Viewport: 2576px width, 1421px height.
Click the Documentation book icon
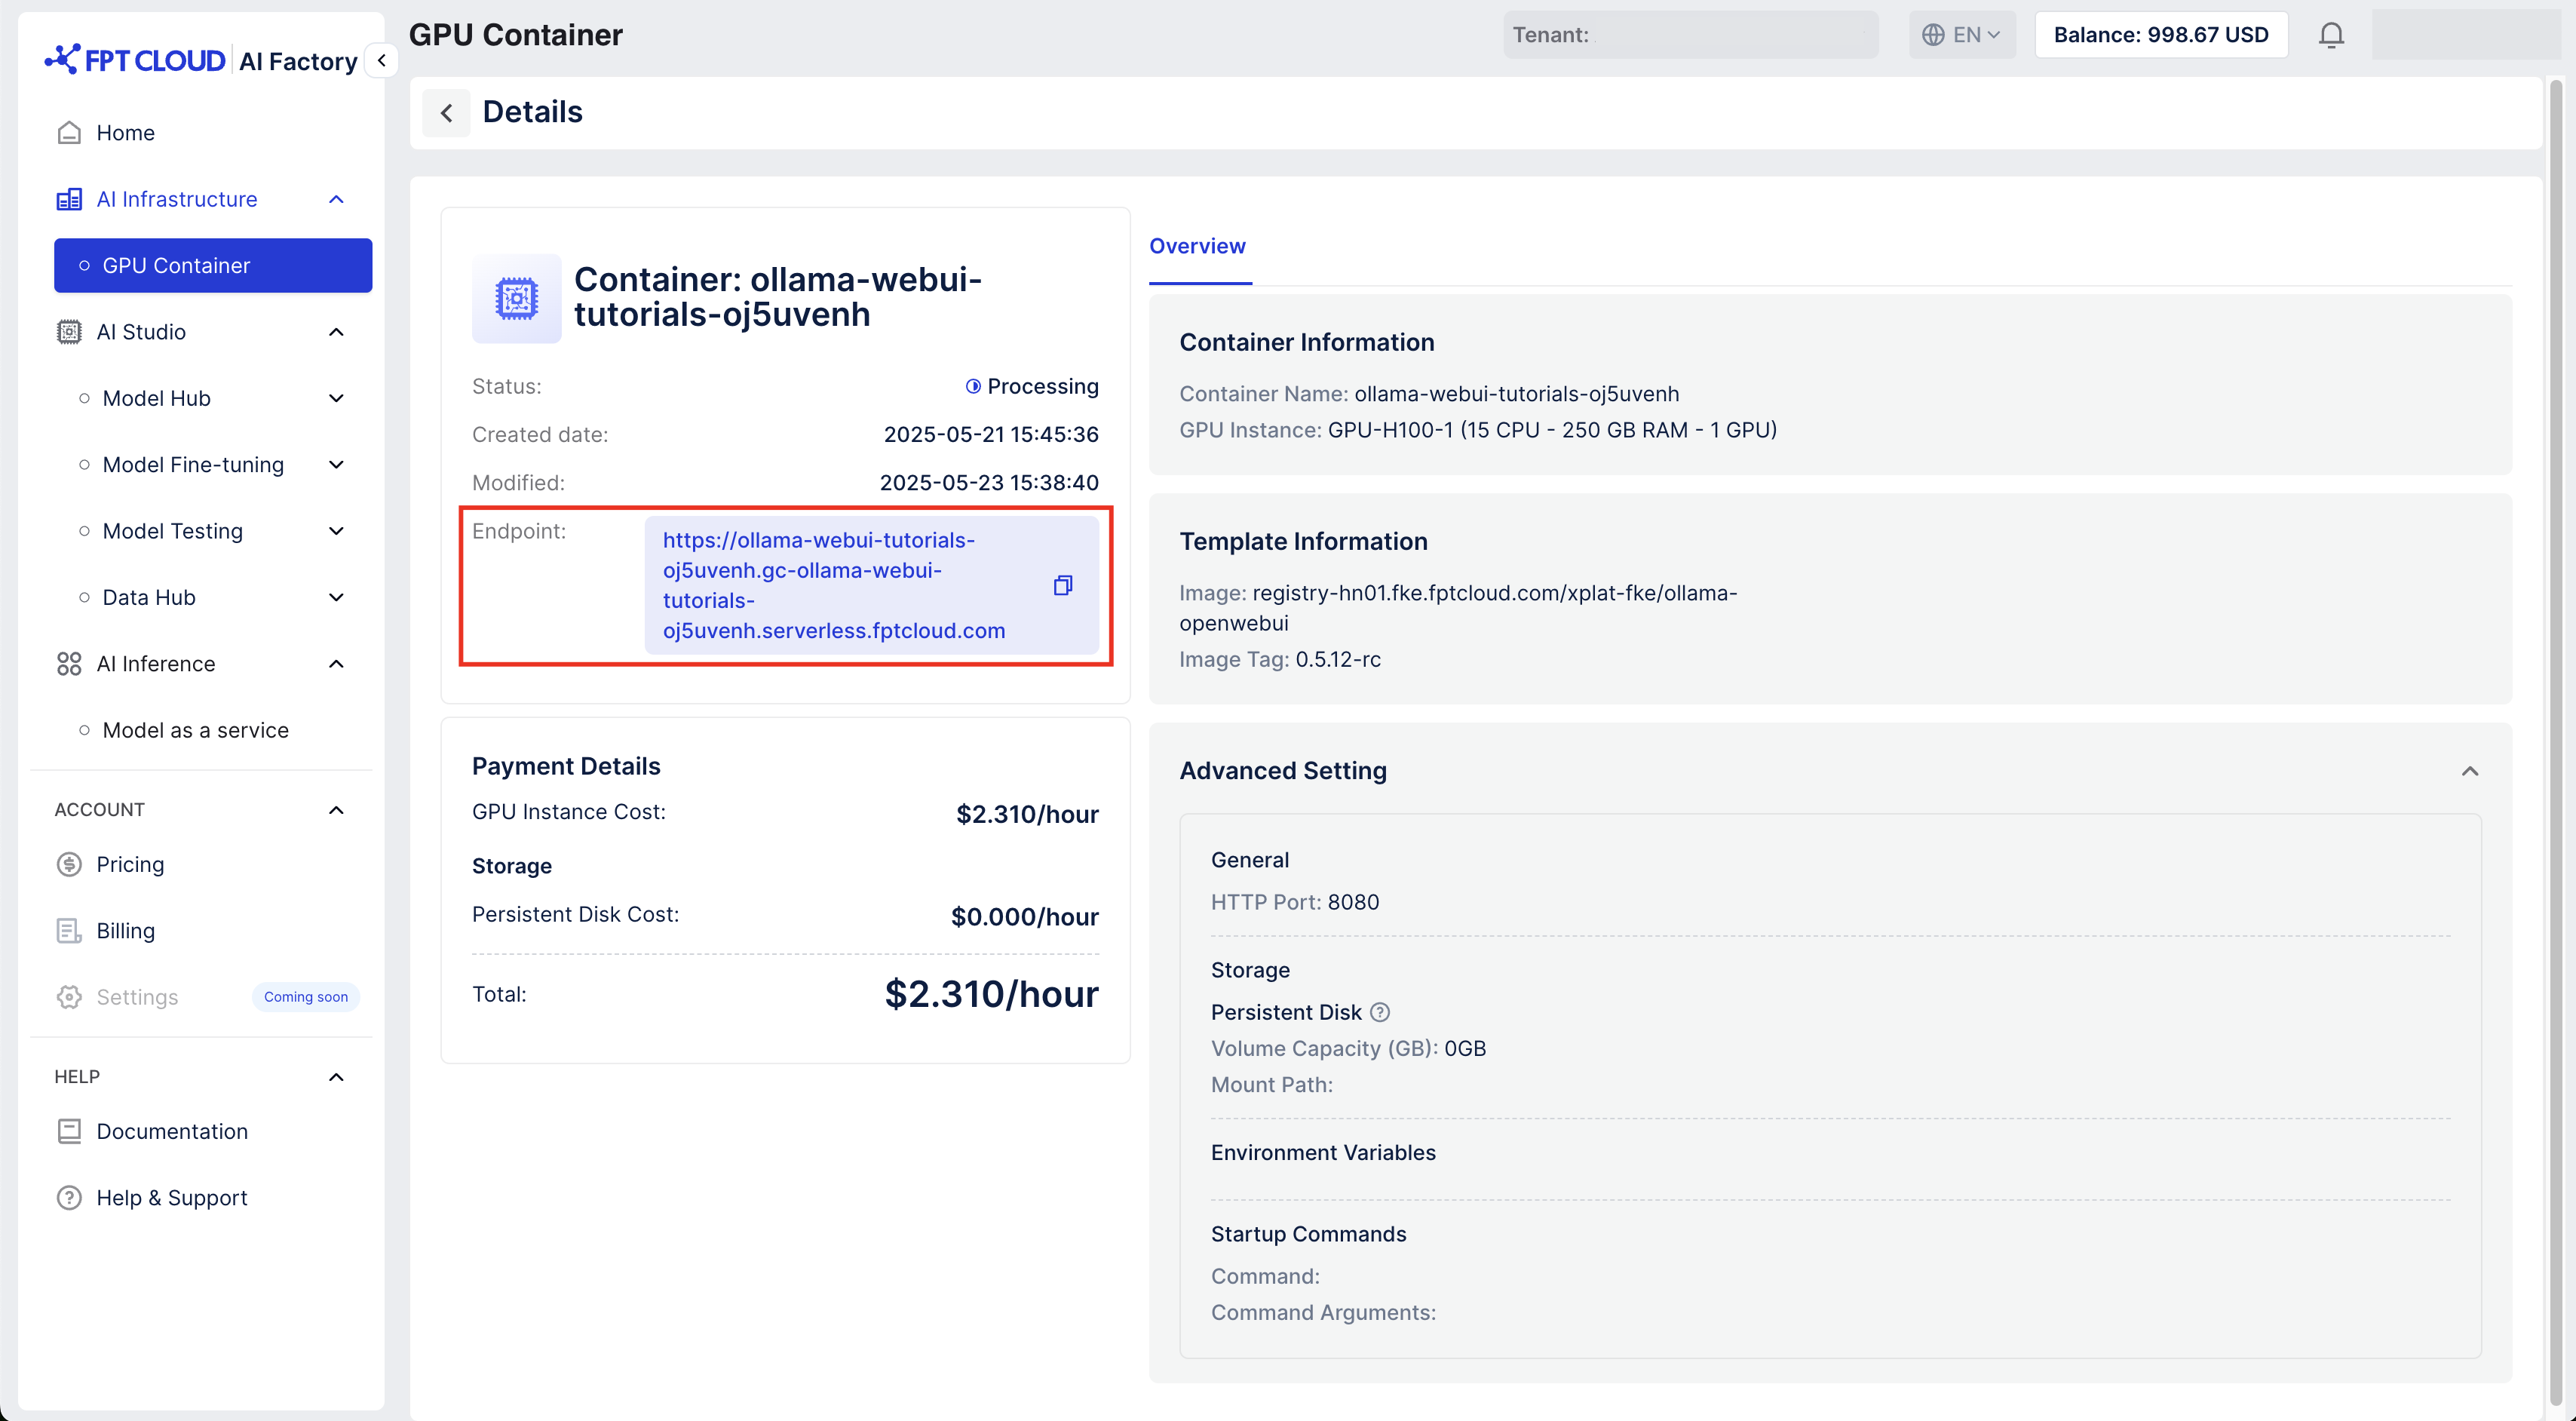tap(69, 1131)
